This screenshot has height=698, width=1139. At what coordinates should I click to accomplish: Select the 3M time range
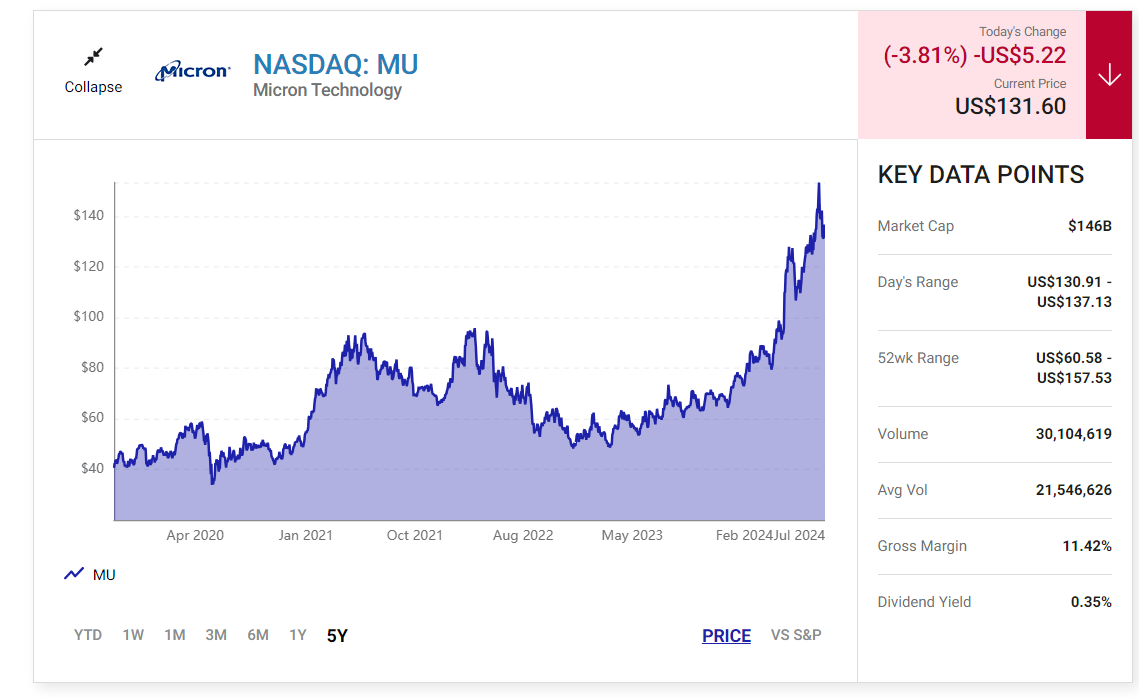click(x=216, y=635)
